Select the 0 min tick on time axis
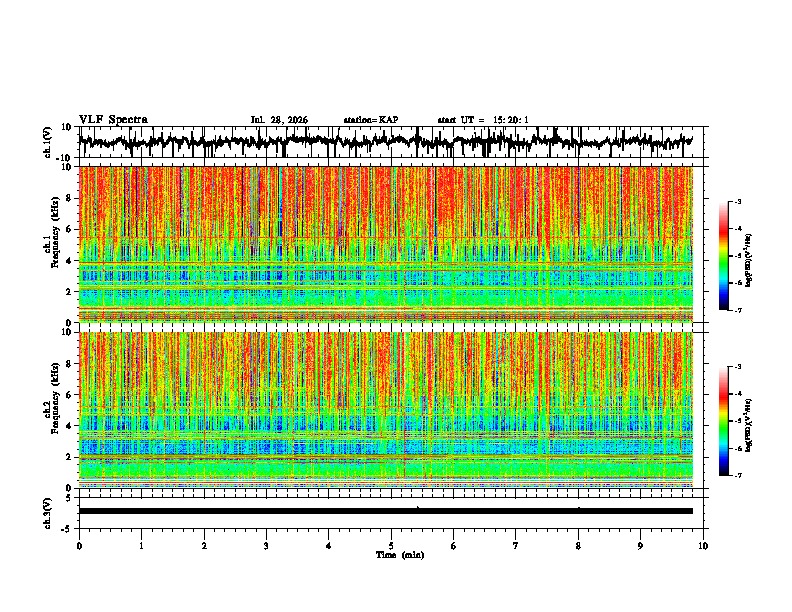Viewport: 792px width, 612px height. point(79,546)
